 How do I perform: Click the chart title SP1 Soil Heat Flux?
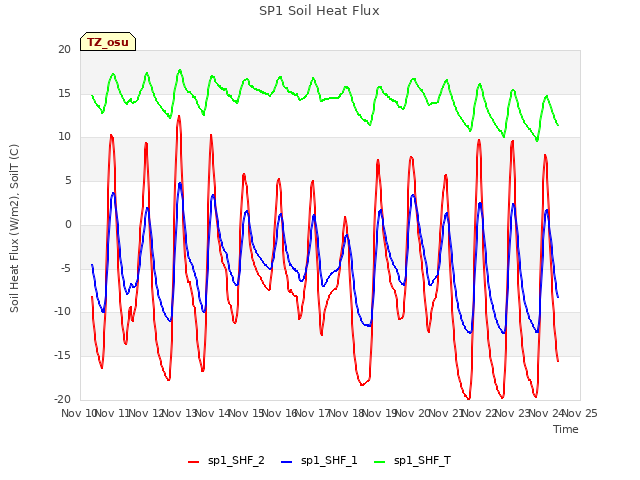click(319, 11)
